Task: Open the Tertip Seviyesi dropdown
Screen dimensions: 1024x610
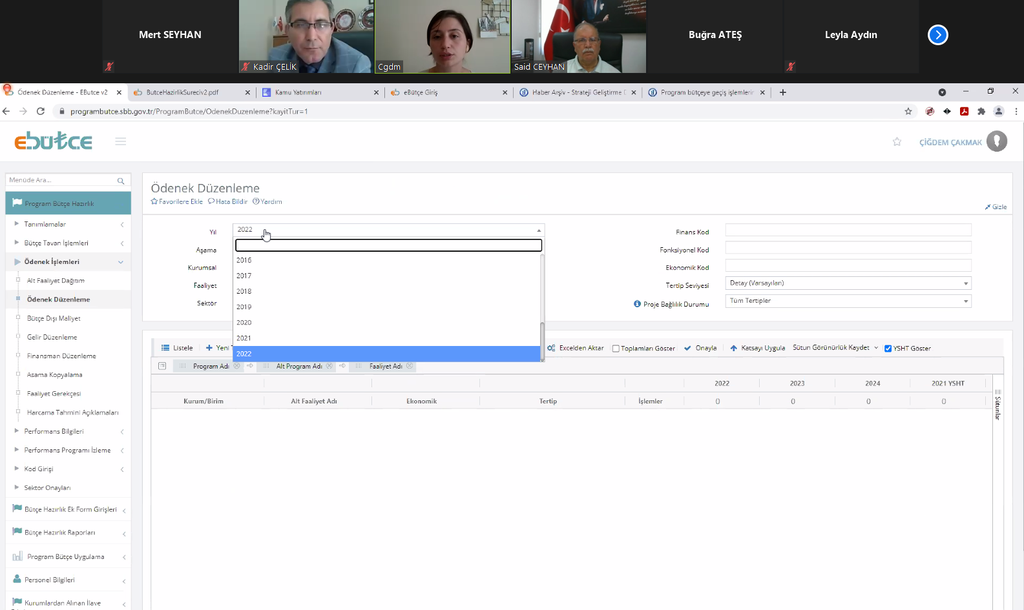Action: coord(848,284)
